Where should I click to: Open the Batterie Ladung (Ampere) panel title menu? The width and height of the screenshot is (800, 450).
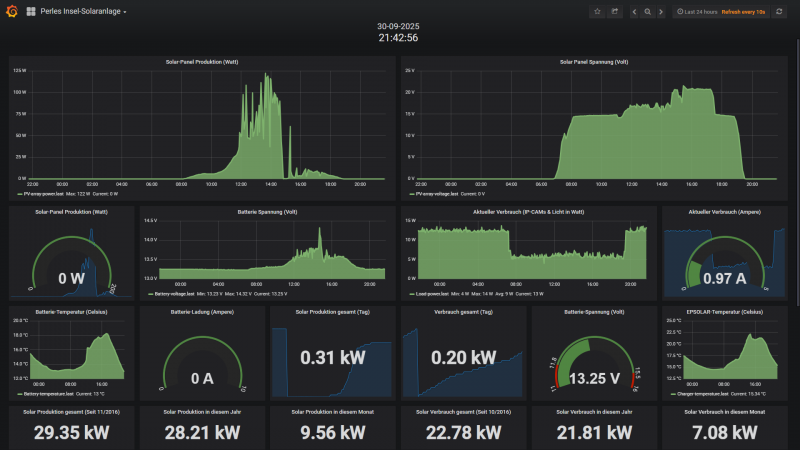click(x=201, y=311)
